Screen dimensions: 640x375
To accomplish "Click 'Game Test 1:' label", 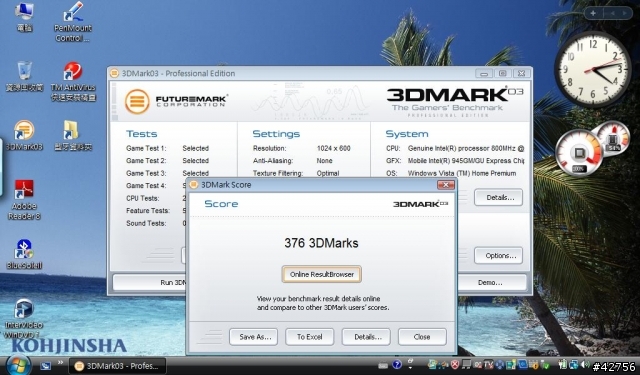I will [x=146, y=148].
